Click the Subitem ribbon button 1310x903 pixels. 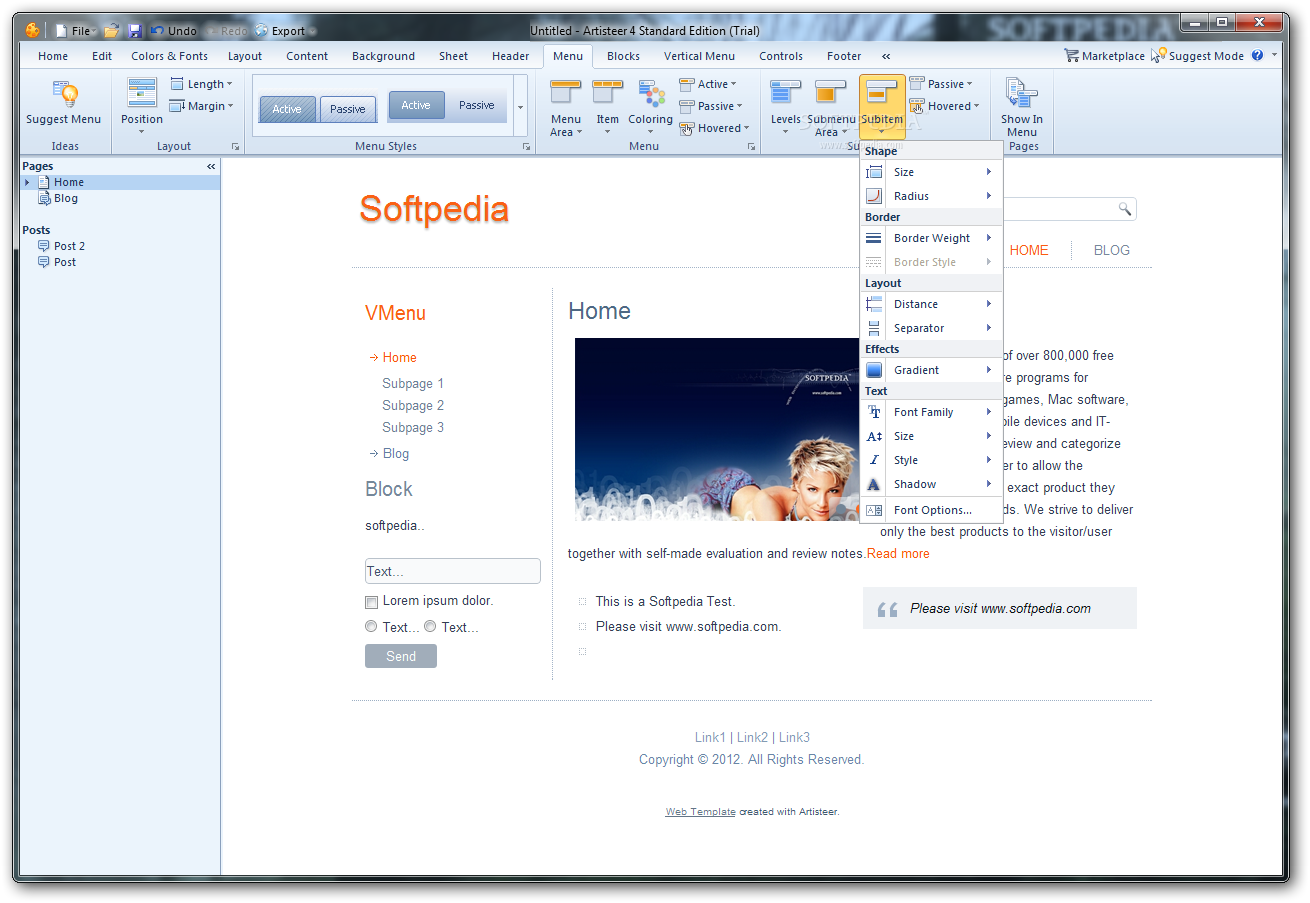coord(882,106)
